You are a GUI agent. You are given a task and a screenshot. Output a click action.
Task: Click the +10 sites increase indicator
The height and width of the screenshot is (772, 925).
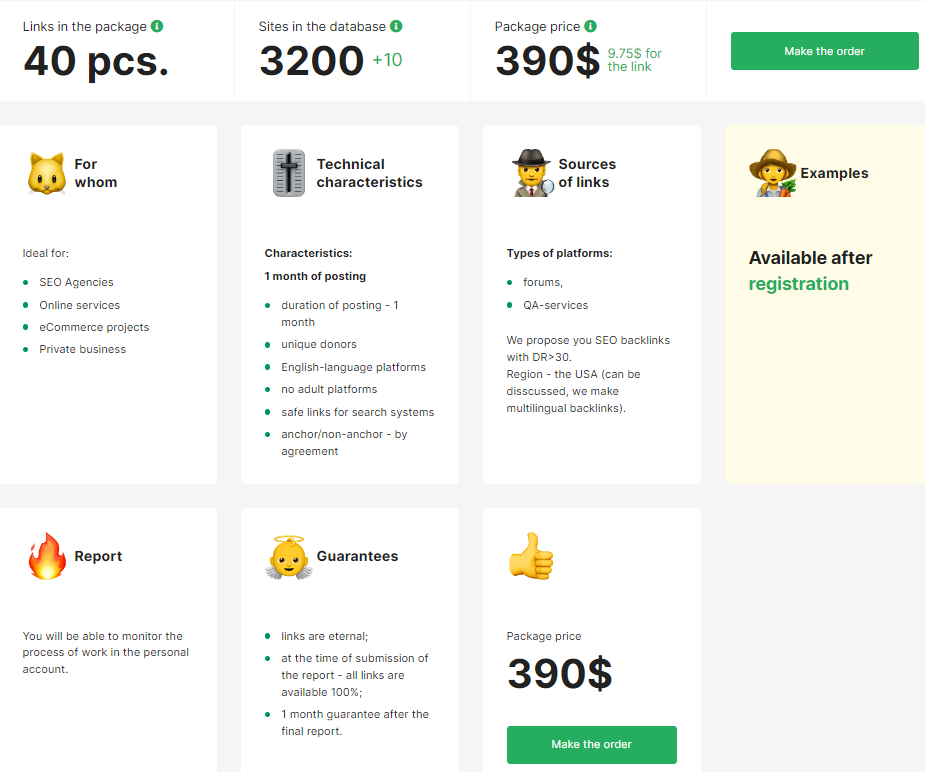[387, 60]
